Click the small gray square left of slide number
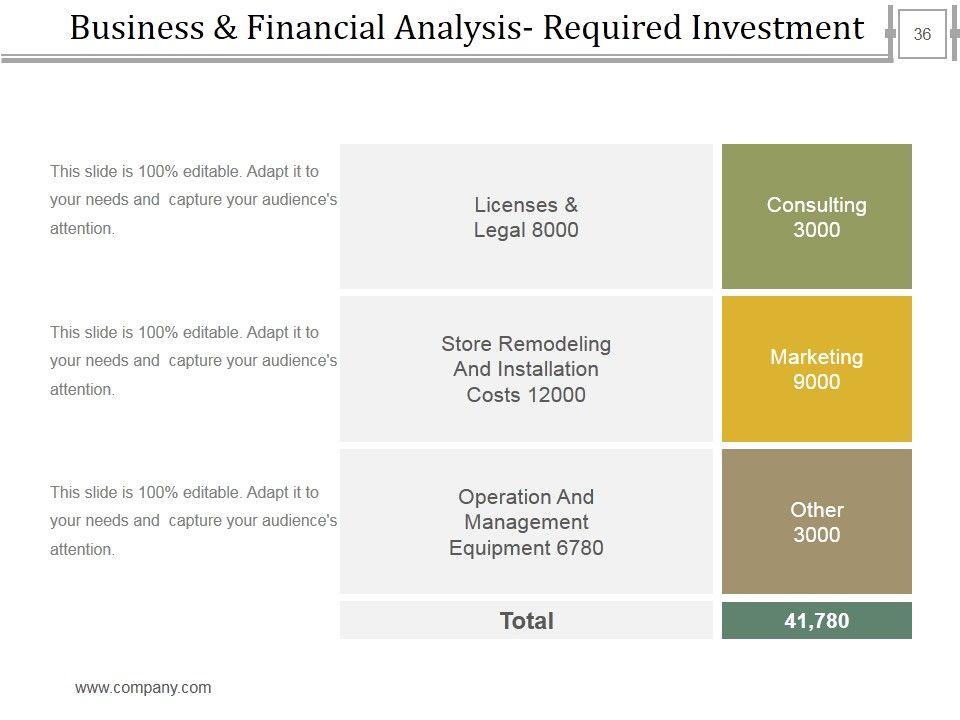The image size is (960, 720). [890, 34]
